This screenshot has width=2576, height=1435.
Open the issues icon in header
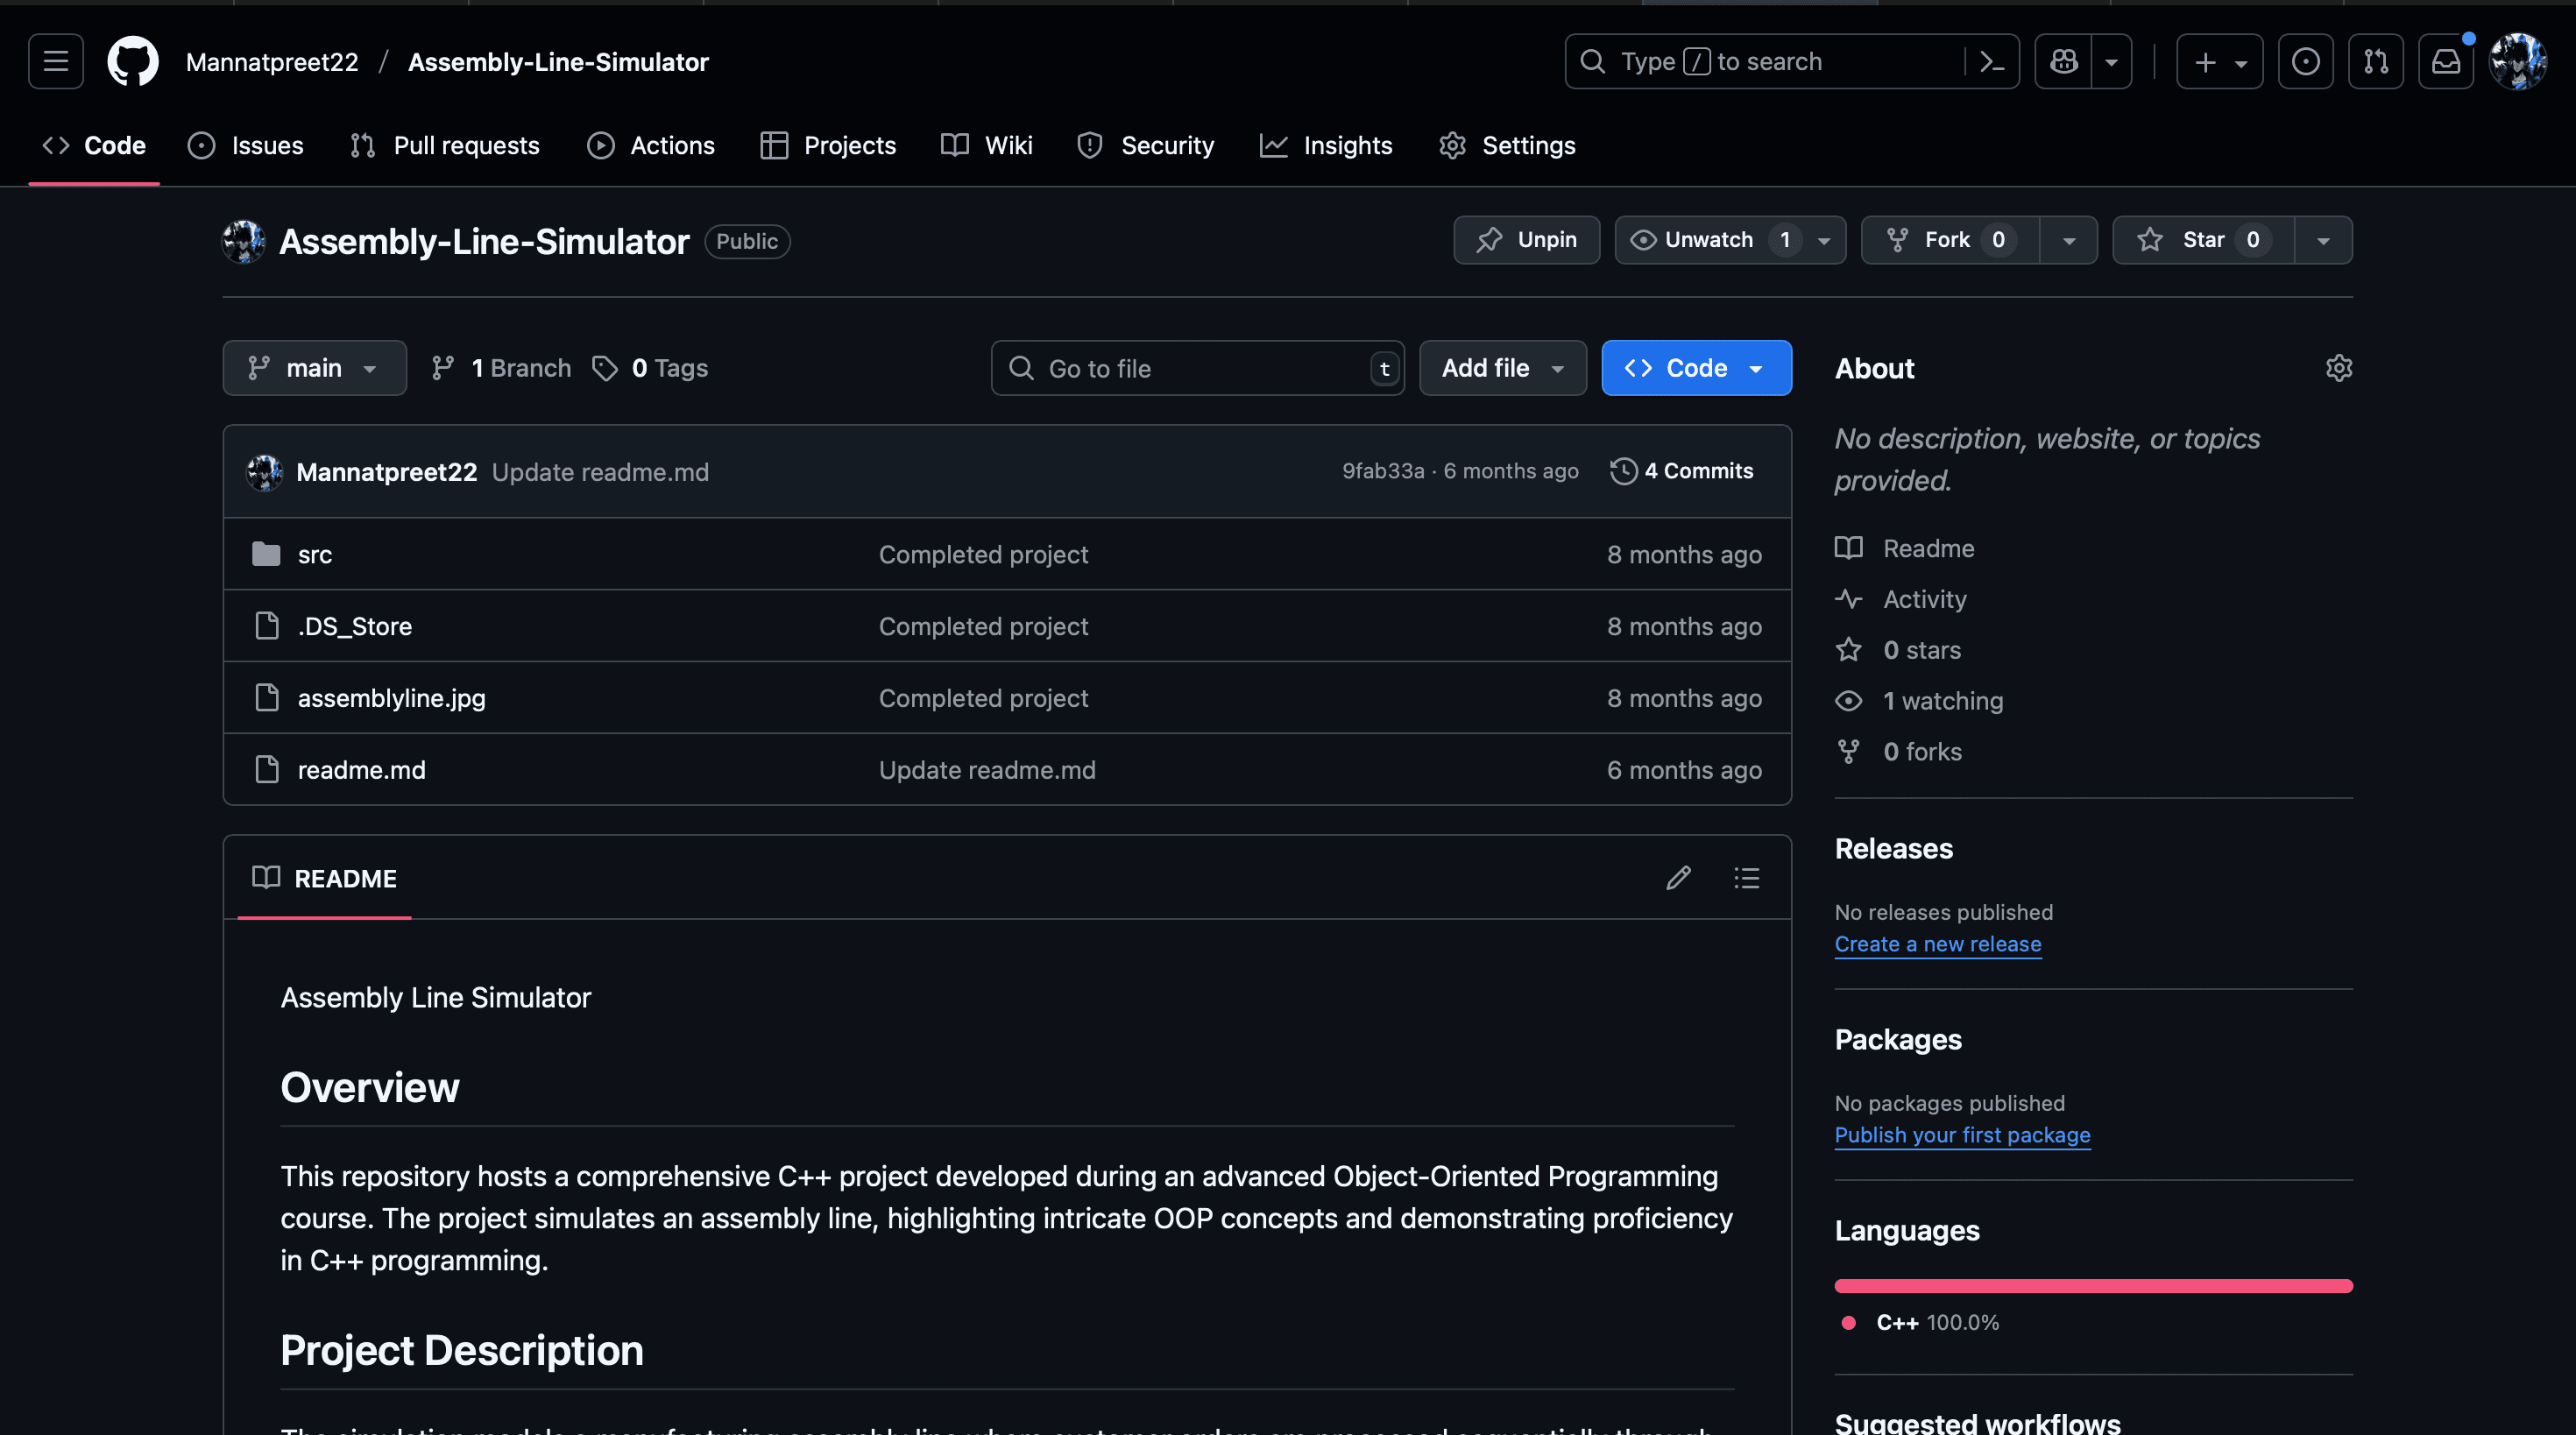2305,62
